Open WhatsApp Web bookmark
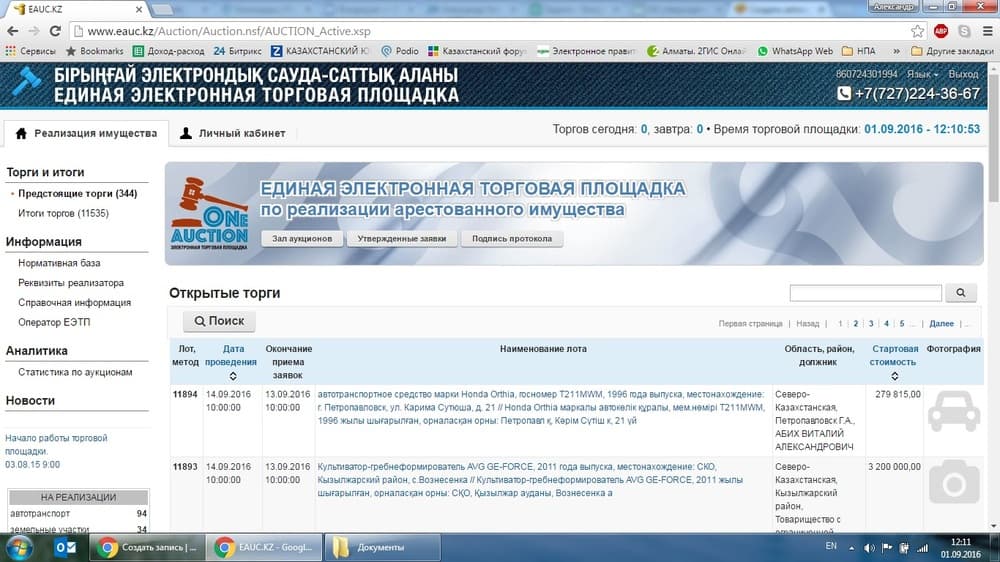This screenshot has width=1000, height=562. (x=795, y=51)
